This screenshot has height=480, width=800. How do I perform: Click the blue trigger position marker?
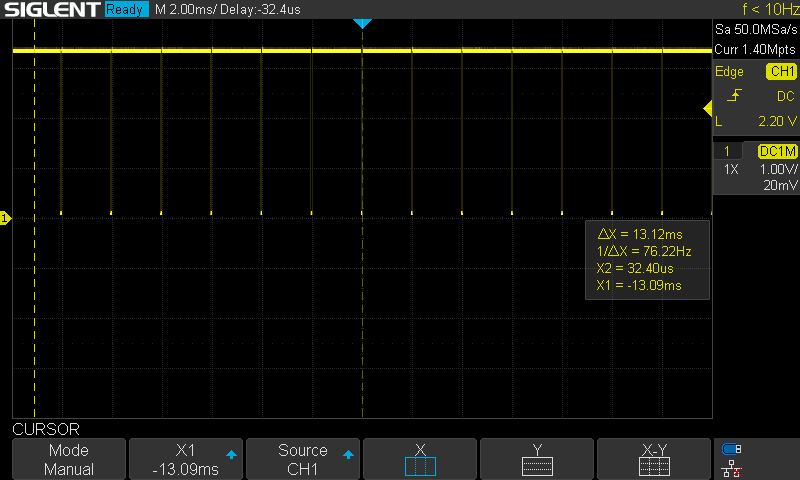362,23
